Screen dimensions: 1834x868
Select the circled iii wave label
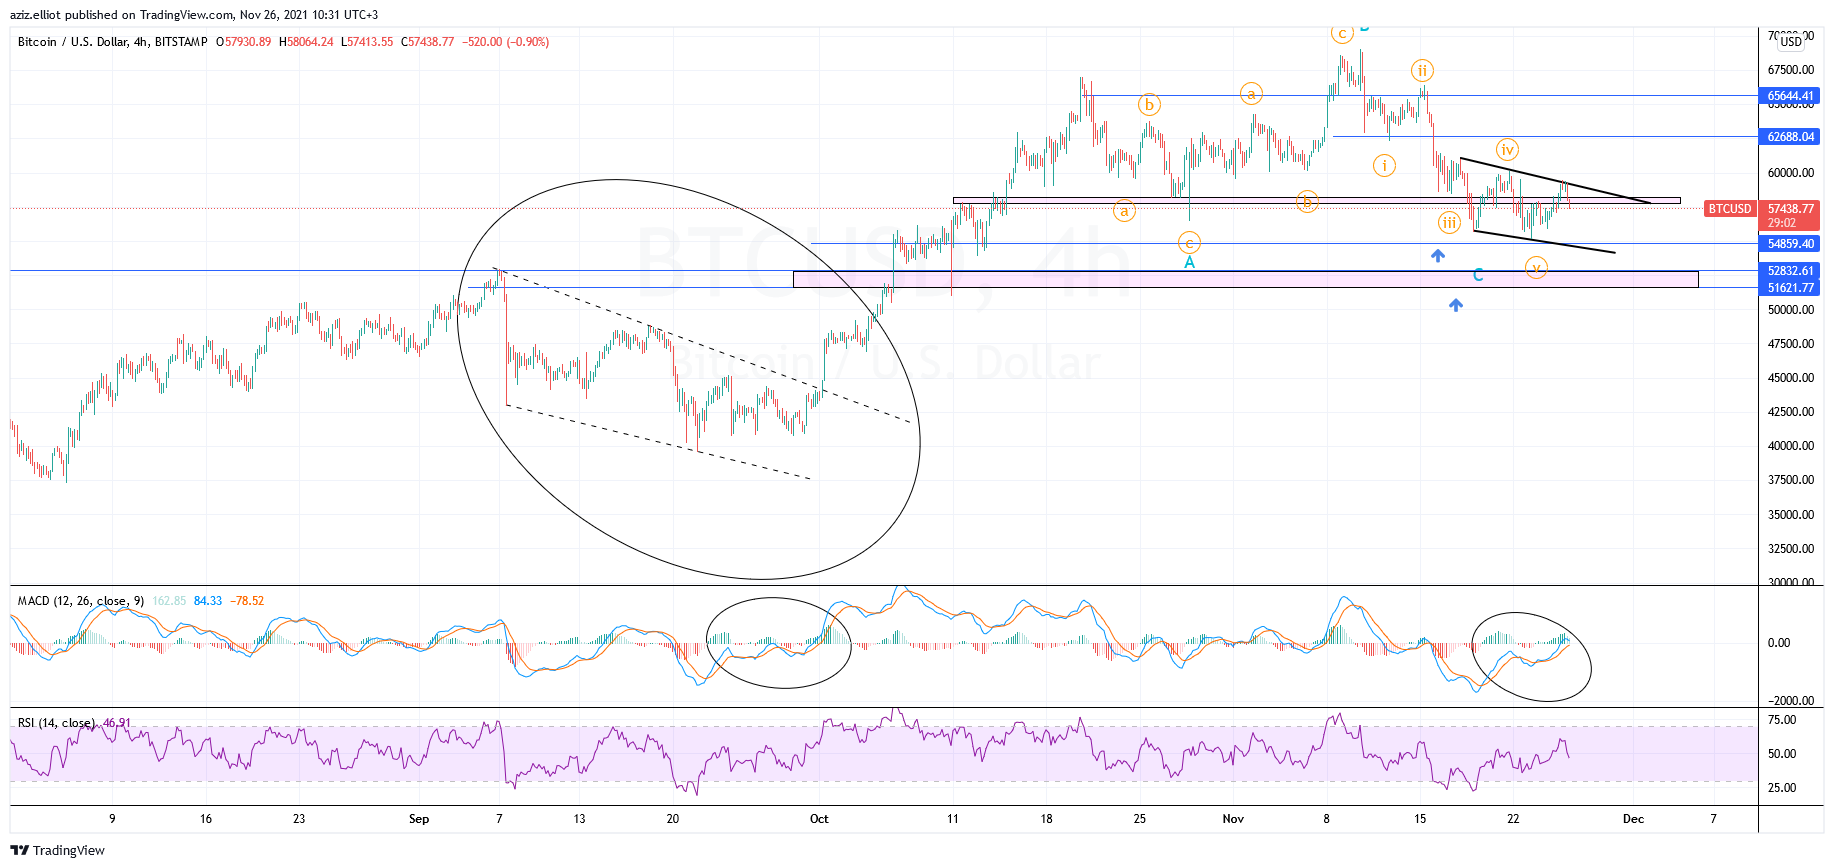click(x=1449, y=223)
